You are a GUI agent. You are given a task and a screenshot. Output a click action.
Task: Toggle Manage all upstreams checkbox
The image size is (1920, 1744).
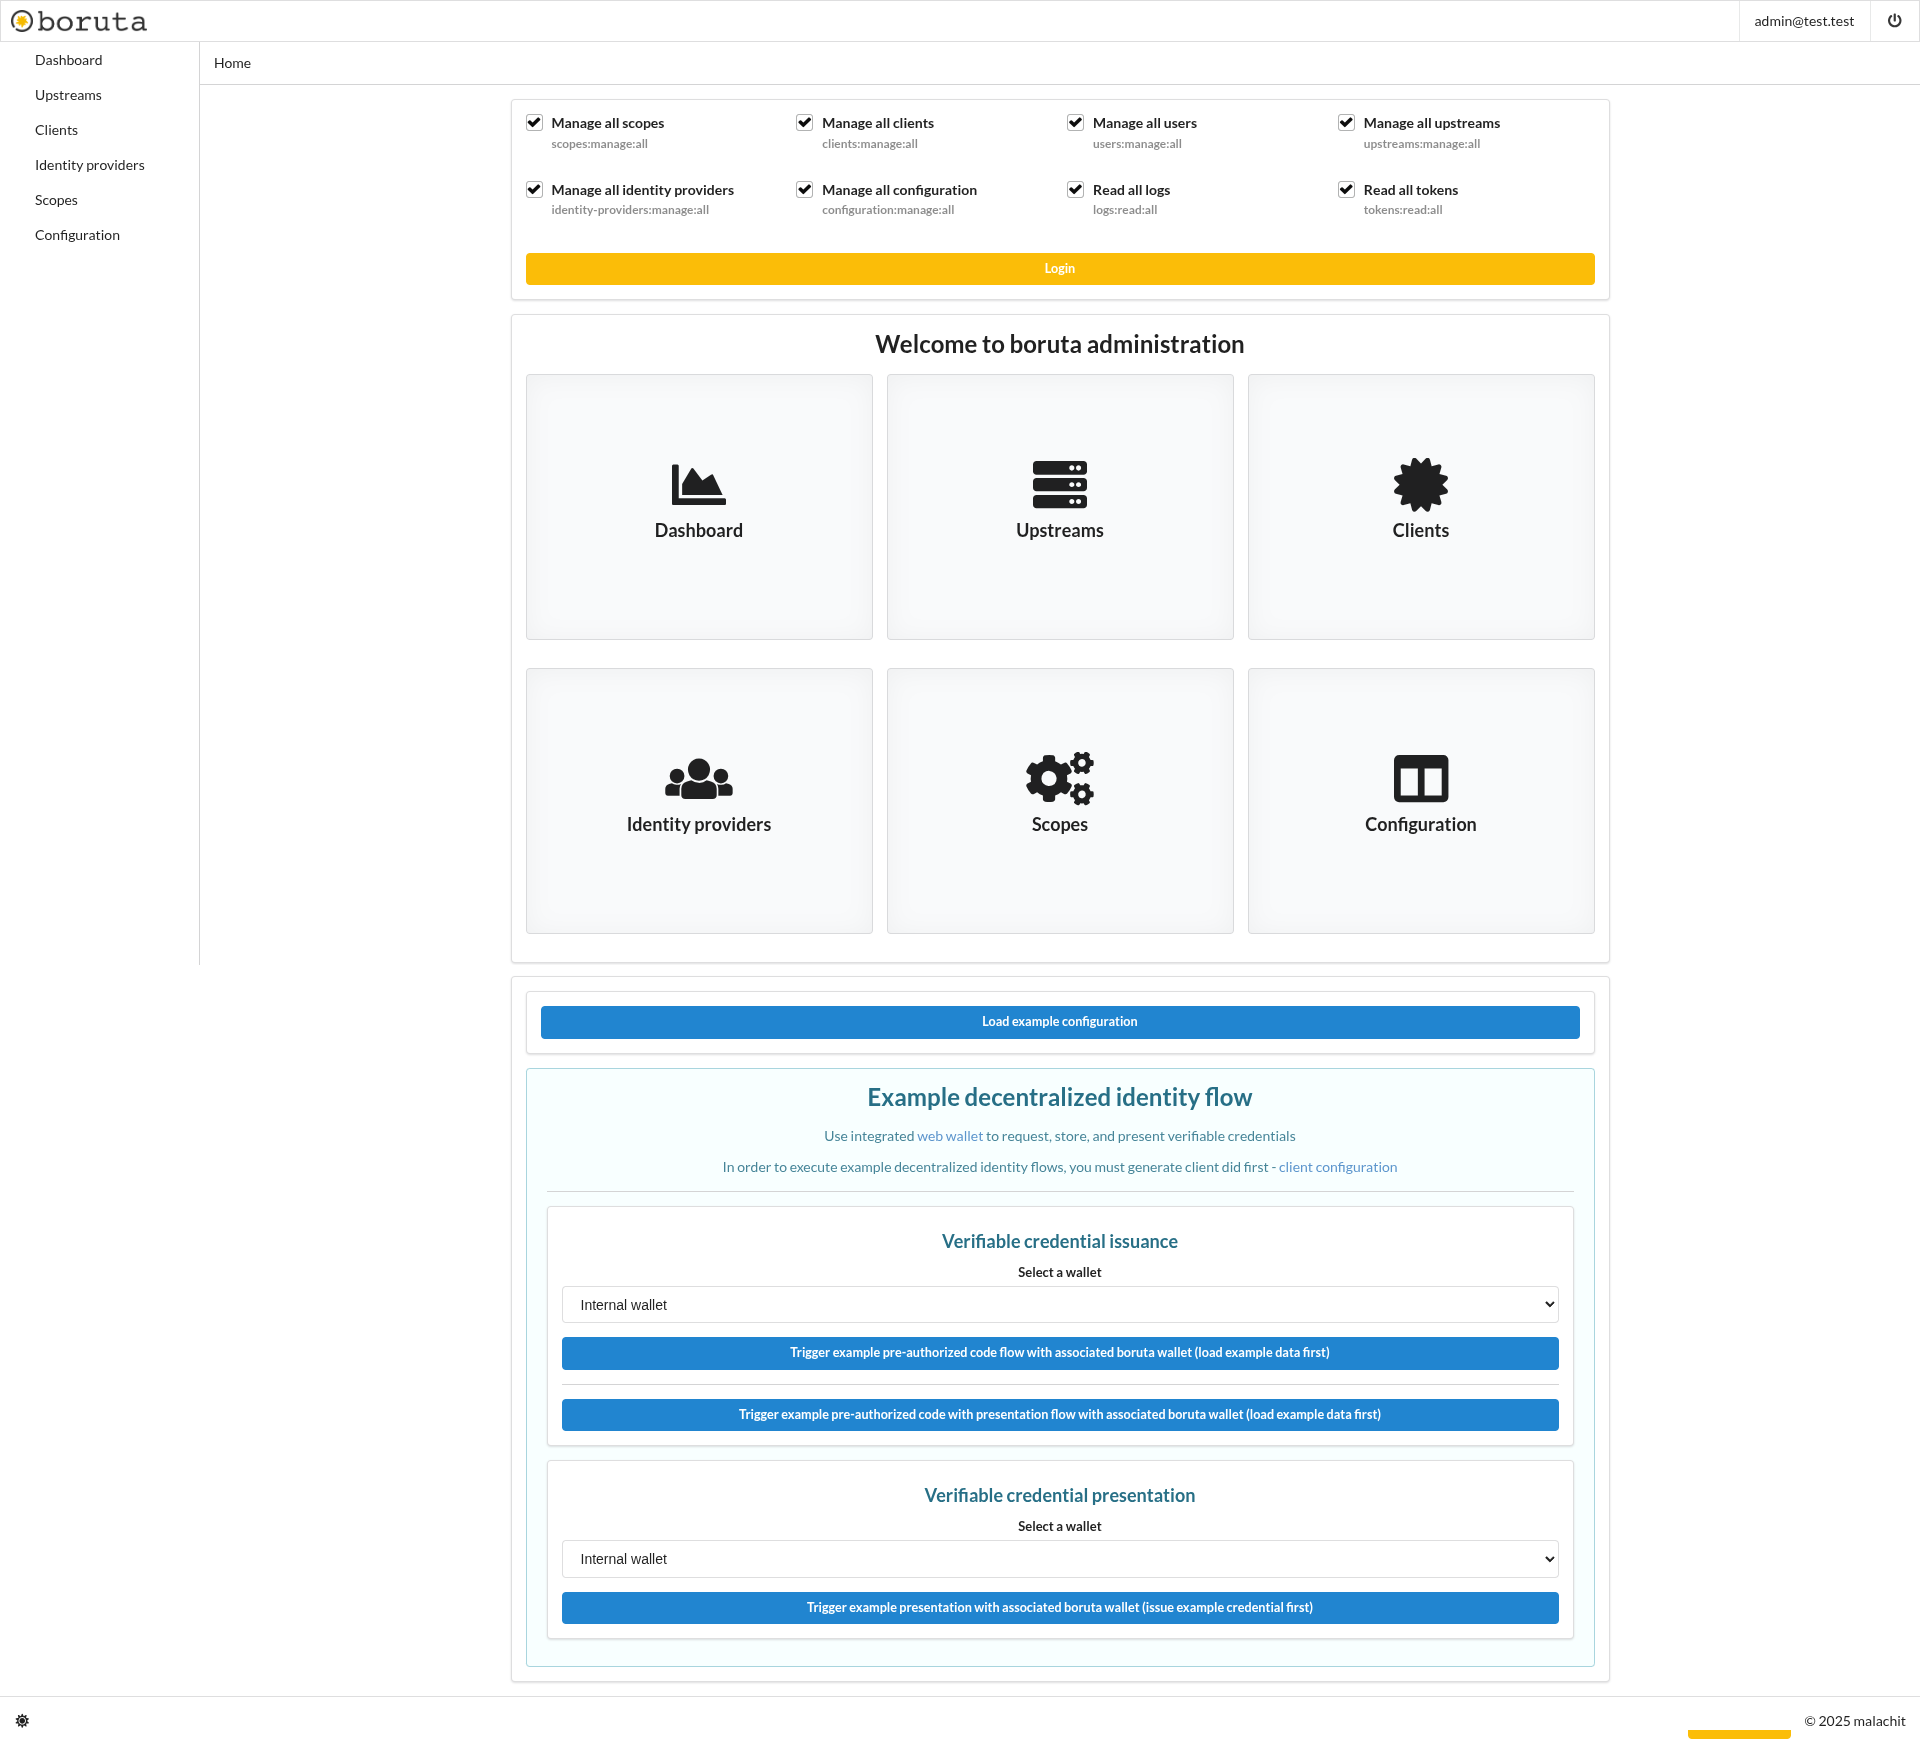tap(1346, 122)
